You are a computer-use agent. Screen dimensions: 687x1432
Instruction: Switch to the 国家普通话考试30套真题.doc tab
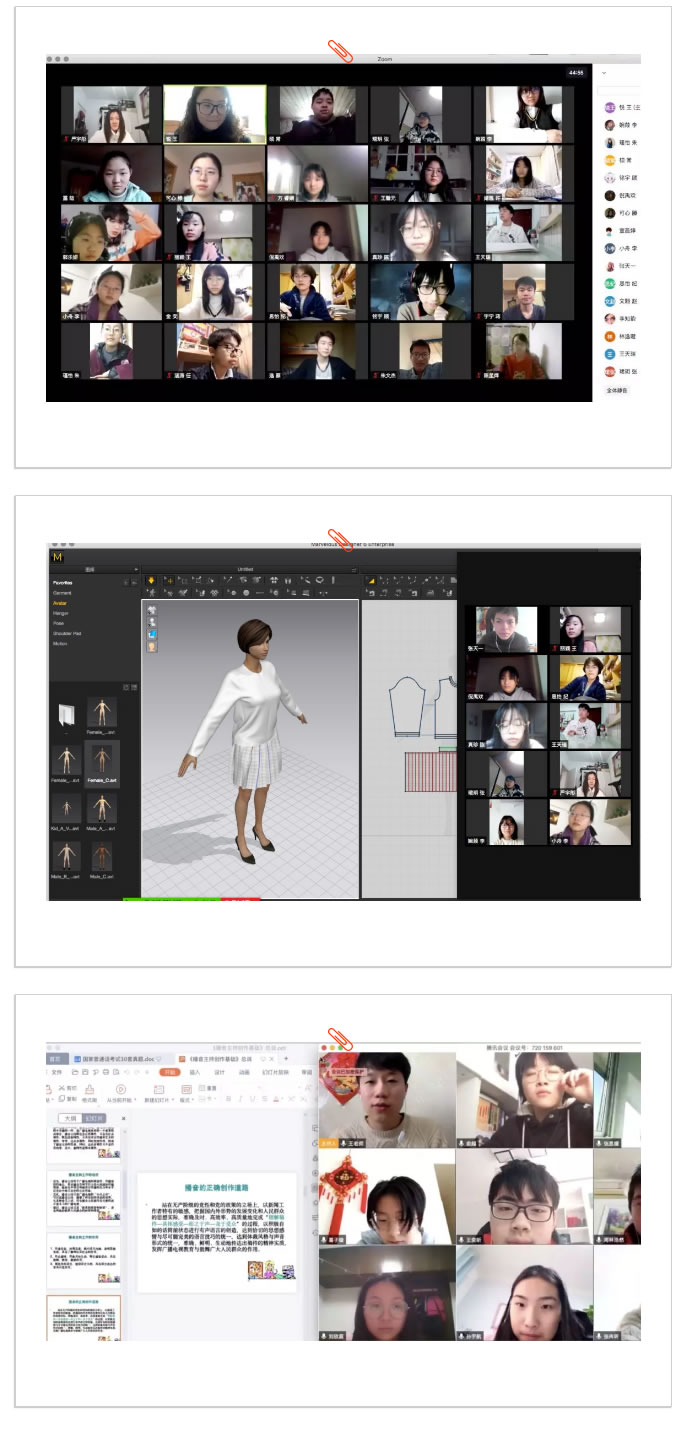pos(117,1059)
